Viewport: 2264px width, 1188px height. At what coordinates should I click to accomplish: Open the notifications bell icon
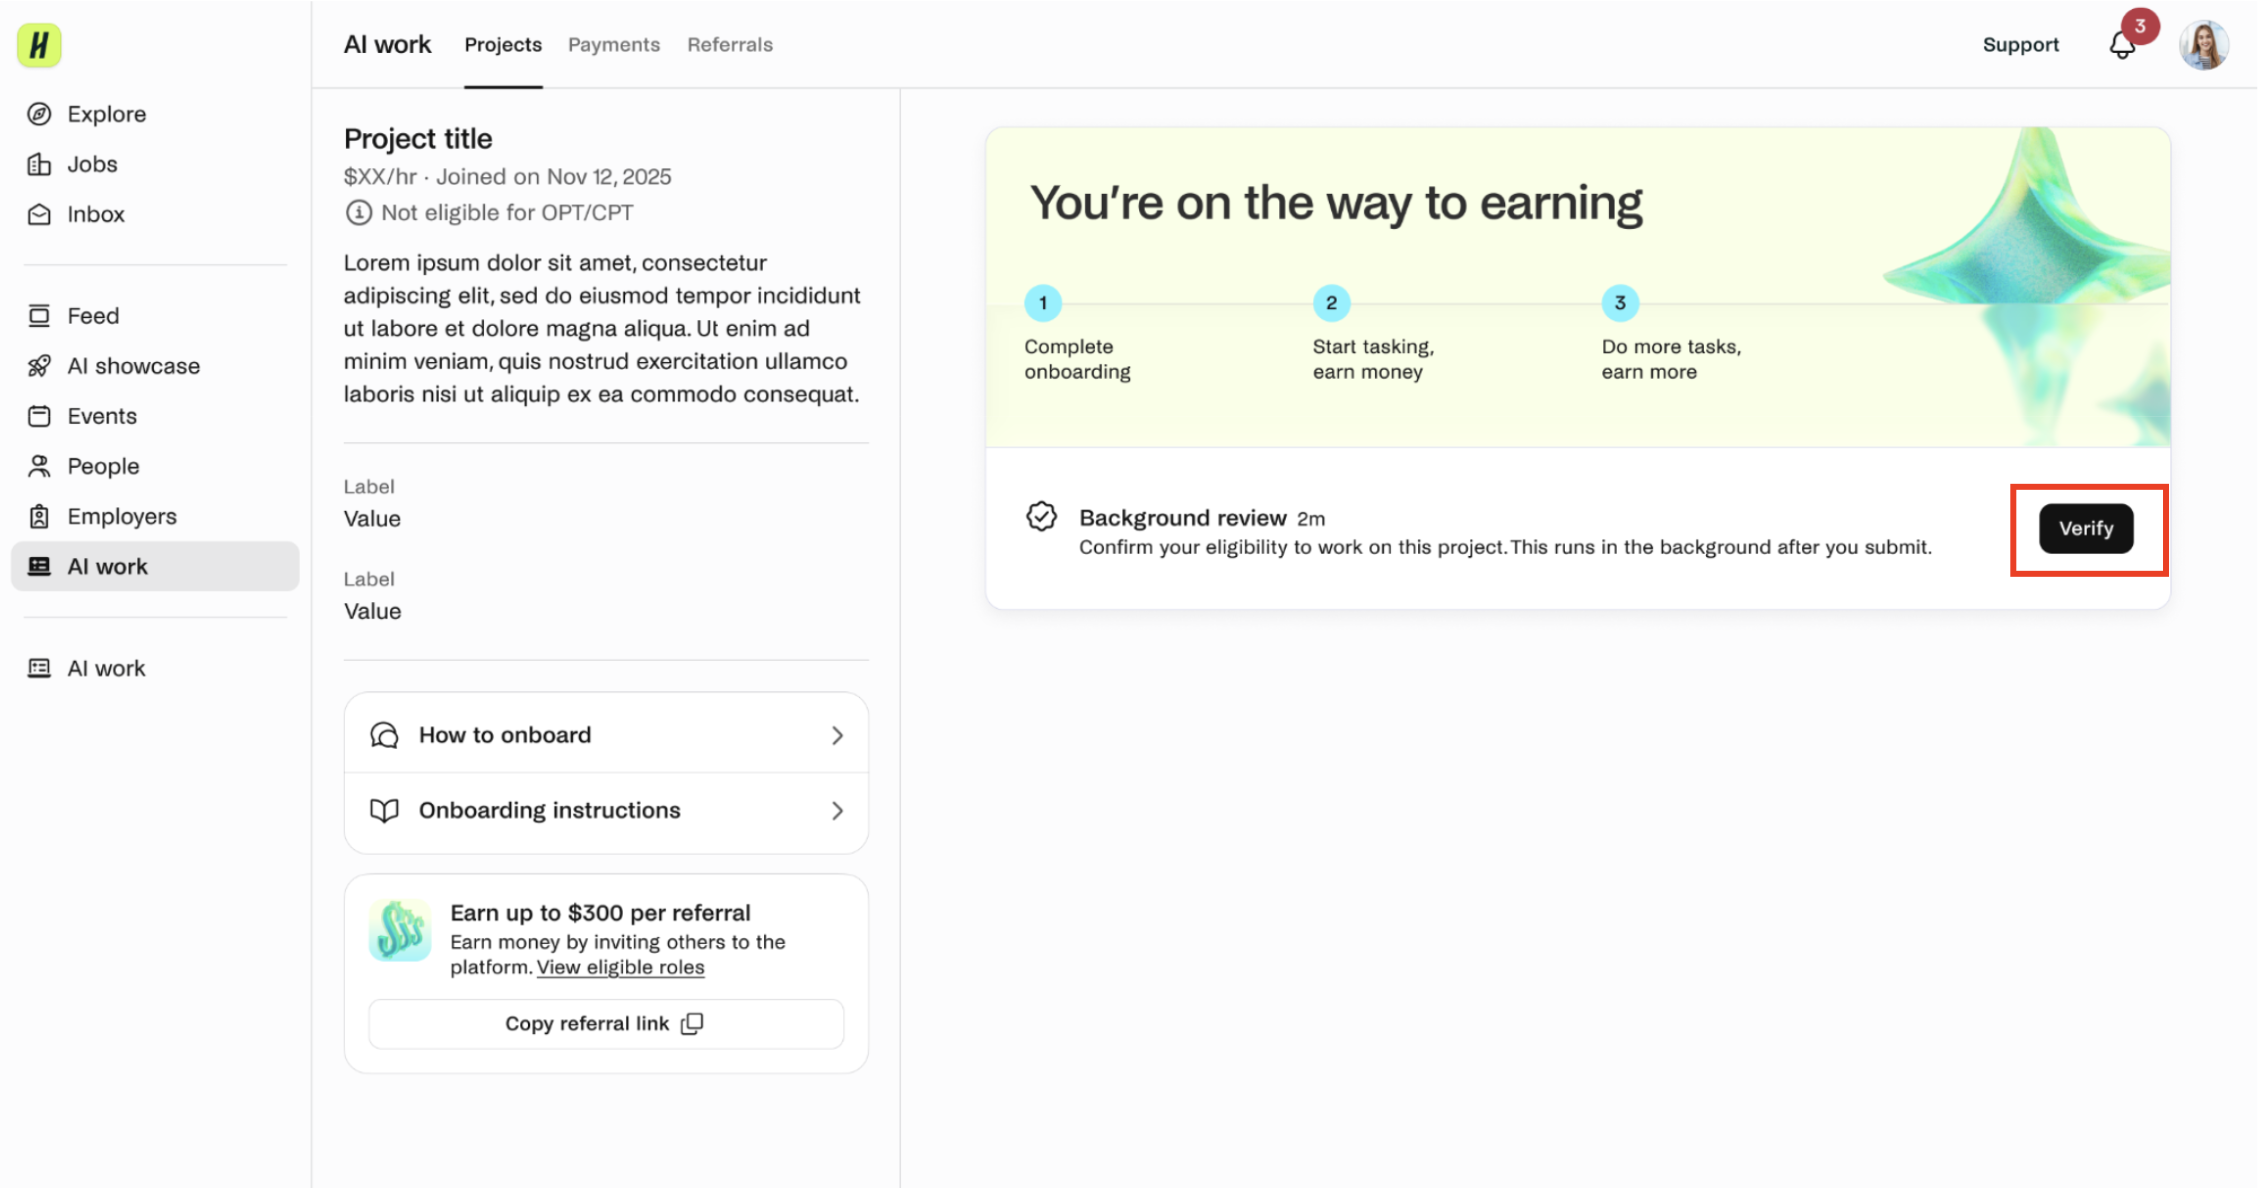point(2122,45)
